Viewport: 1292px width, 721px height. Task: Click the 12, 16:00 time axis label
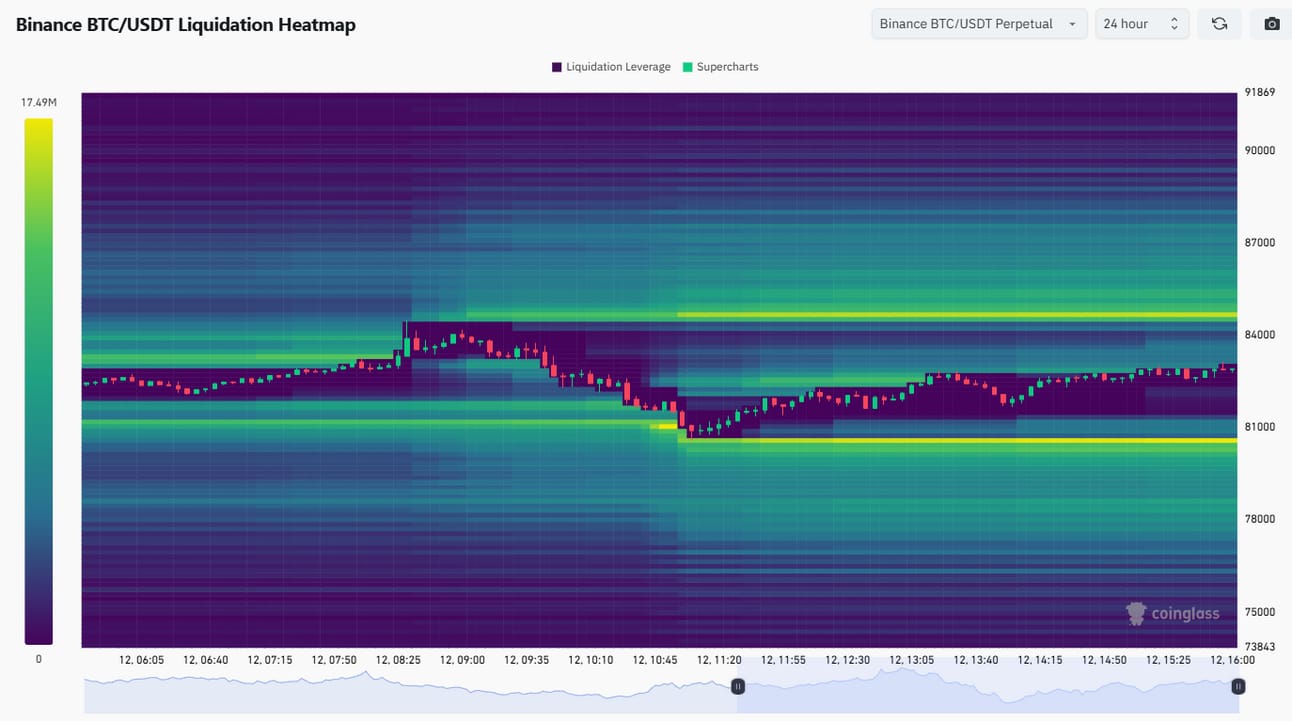point(1232,660)
